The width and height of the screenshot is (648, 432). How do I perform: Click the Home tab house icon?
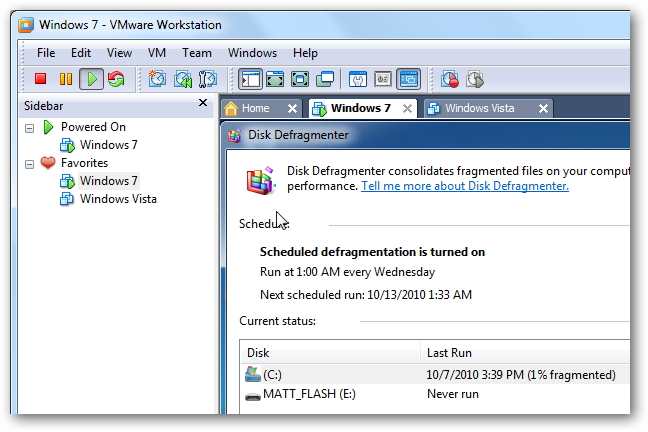(x=231, y=108)
